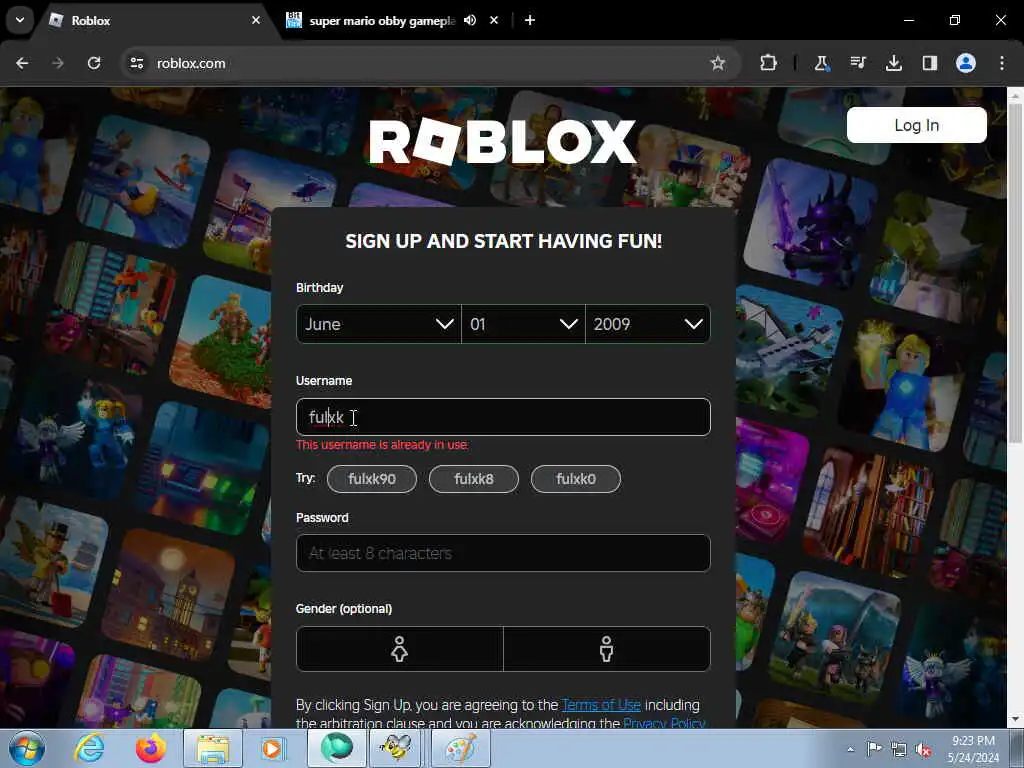Open Chrome three-dot menu

tap(1002, 63)
